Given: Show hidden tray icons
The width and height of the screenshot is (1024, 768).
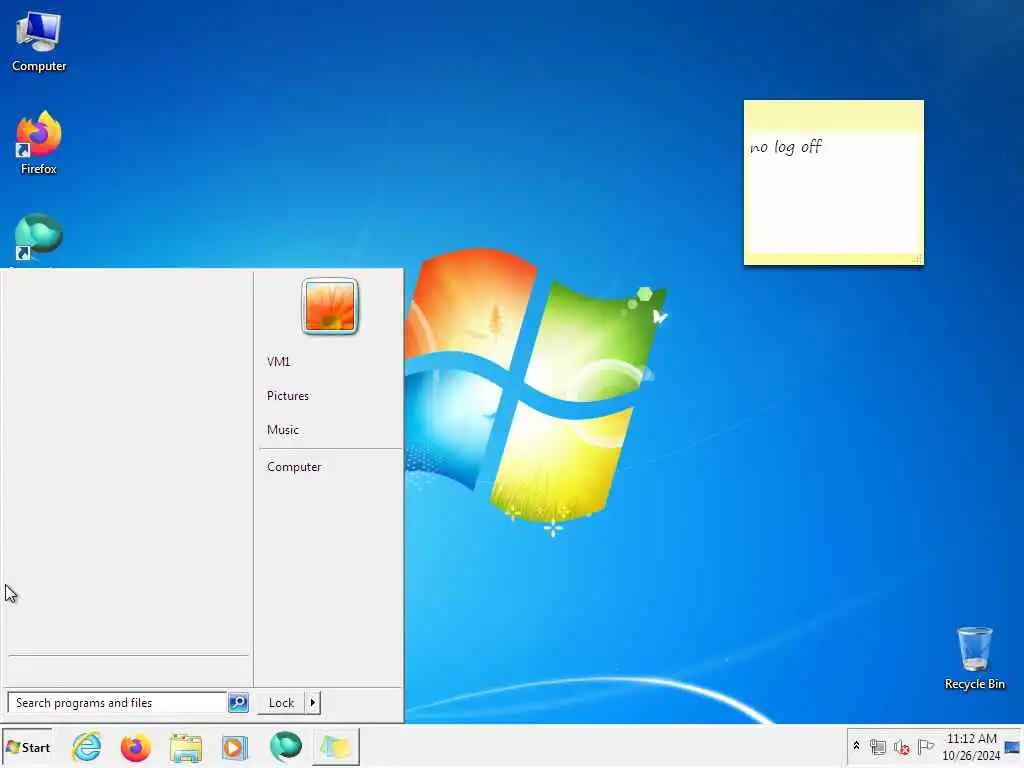Looking at the screenshot, I should click(856, 746).
